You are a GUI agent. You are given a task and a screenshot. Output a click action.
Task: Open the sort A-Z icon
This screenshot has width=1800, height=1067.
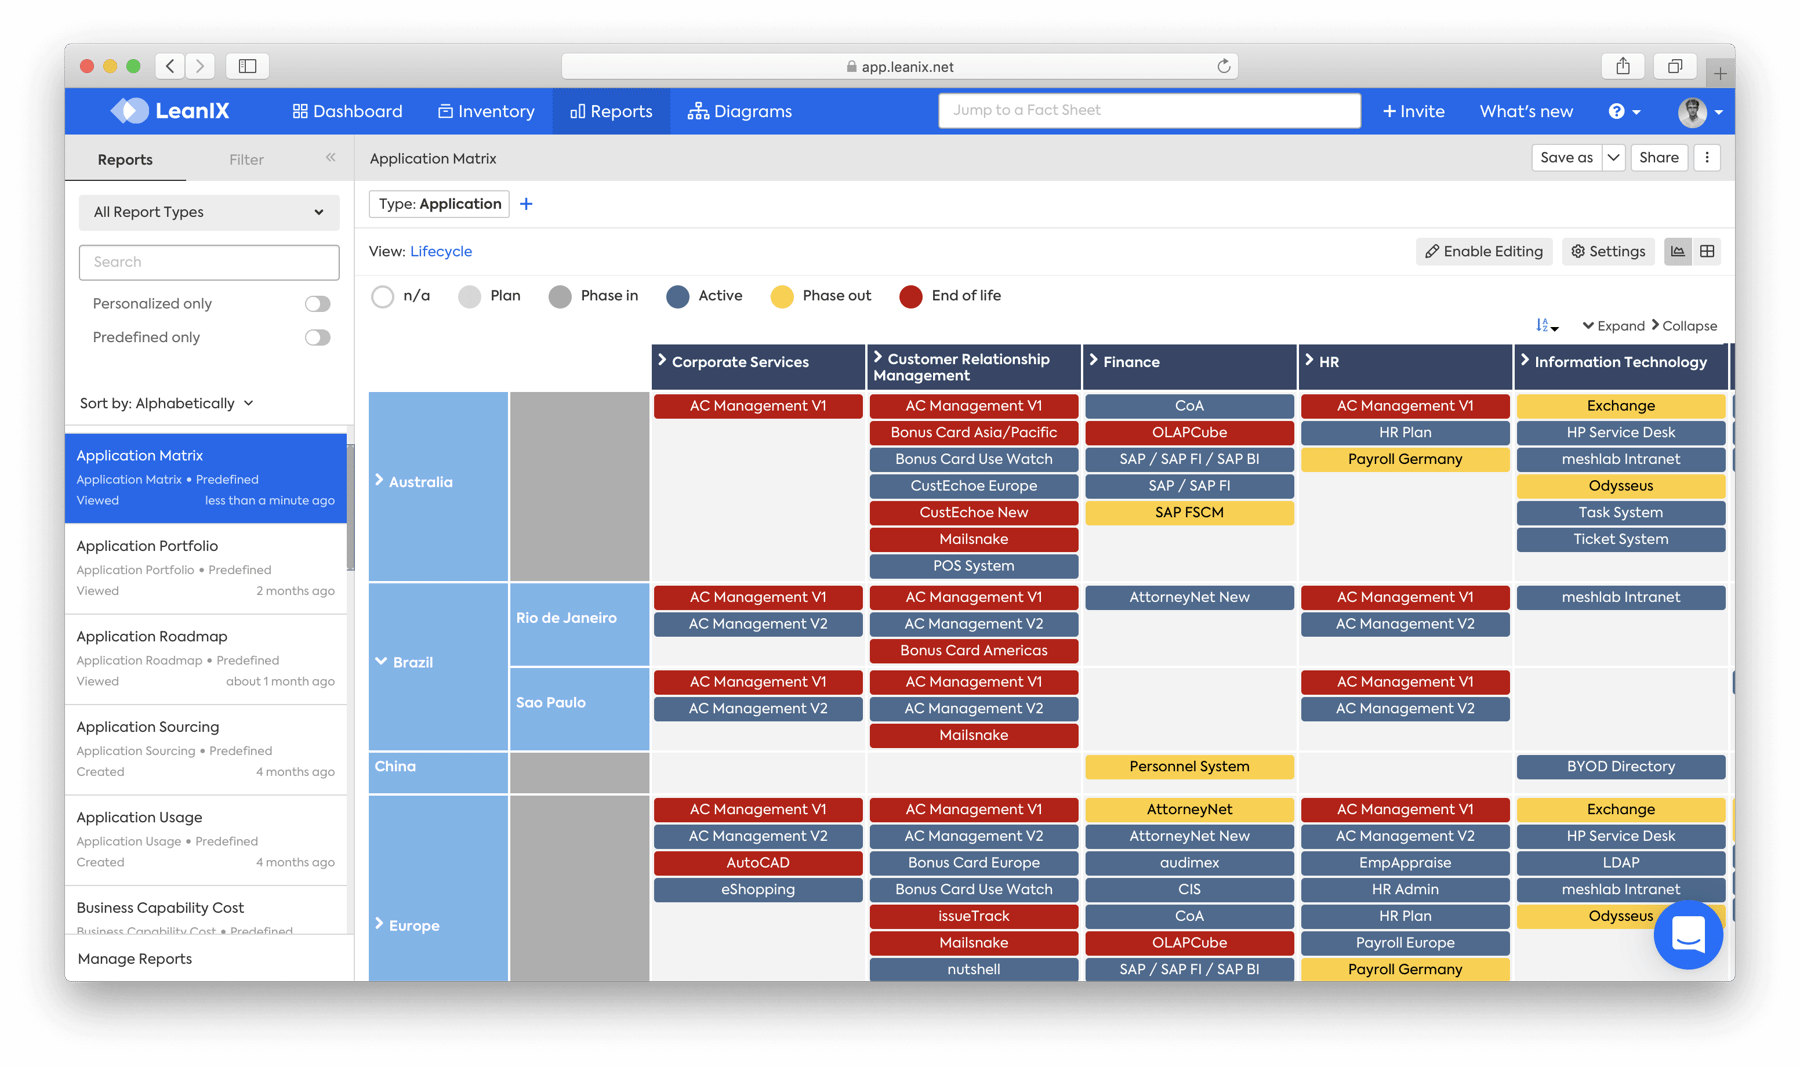pos(1544,326)
